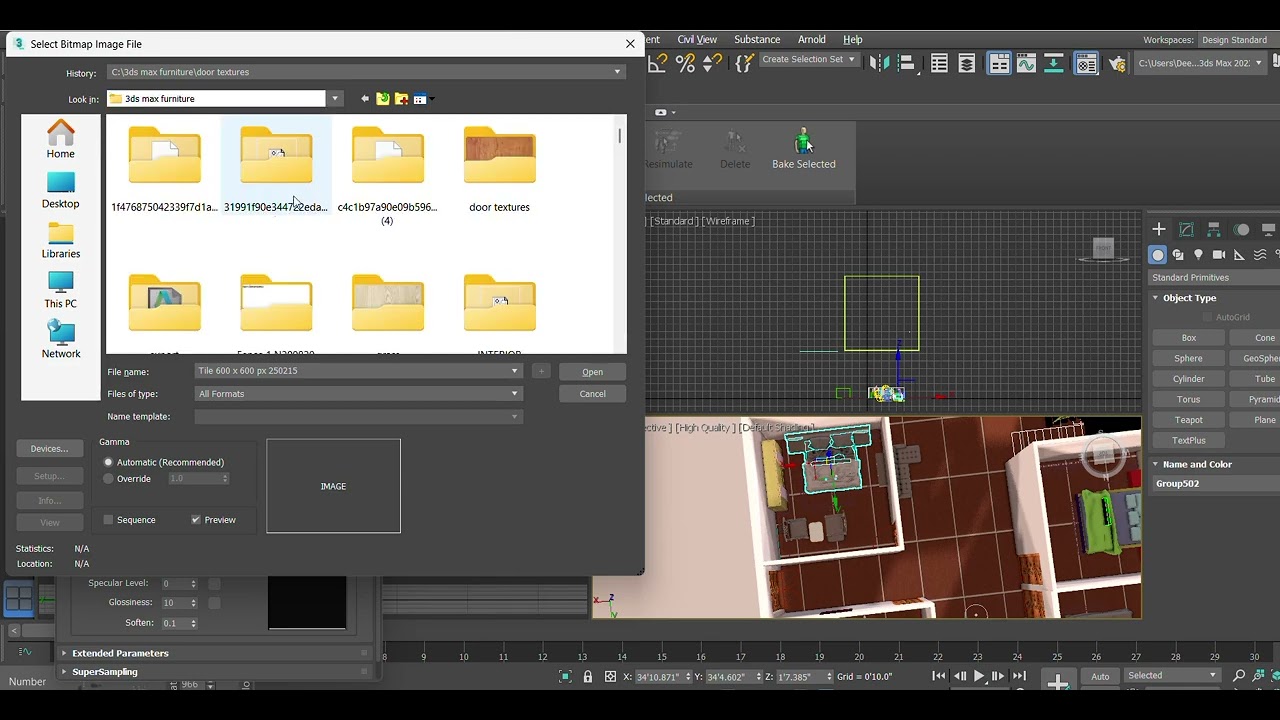Click the Devices... button
The image size is (1280, 720).
(50, 449)
